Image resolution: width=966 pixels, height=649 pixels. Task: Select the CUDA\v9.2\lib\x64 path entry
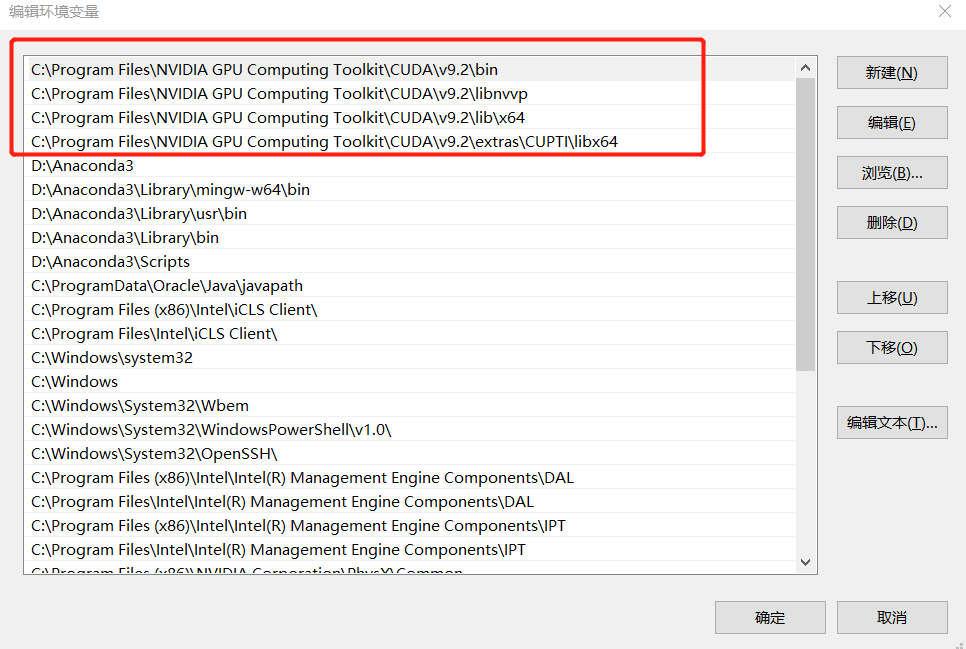(x=410, y=118)
